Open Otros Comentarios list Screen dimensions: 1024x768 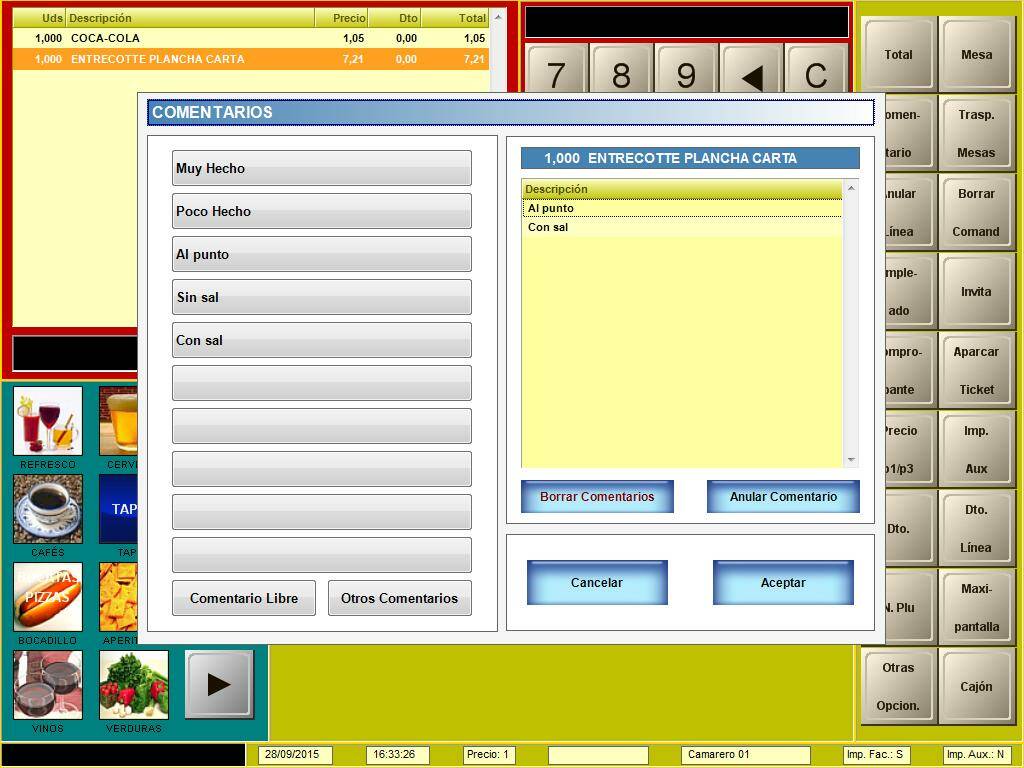399,598
